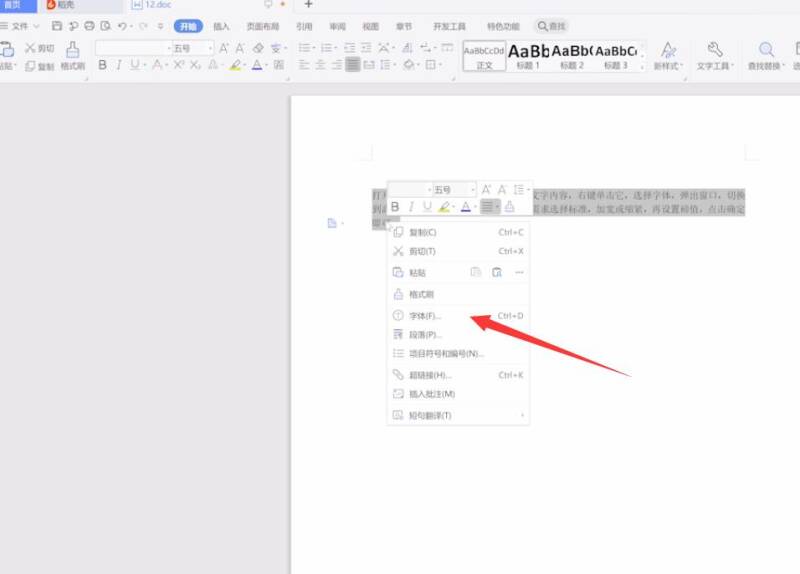Select 字体(F)... in the context menu
Screen dimensions: 800x574
458,316
